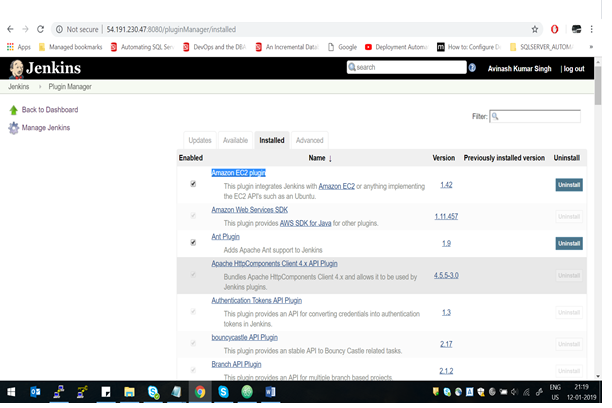Click version 1.42 link
Screen dimensions: 612x408
point(447,185)
